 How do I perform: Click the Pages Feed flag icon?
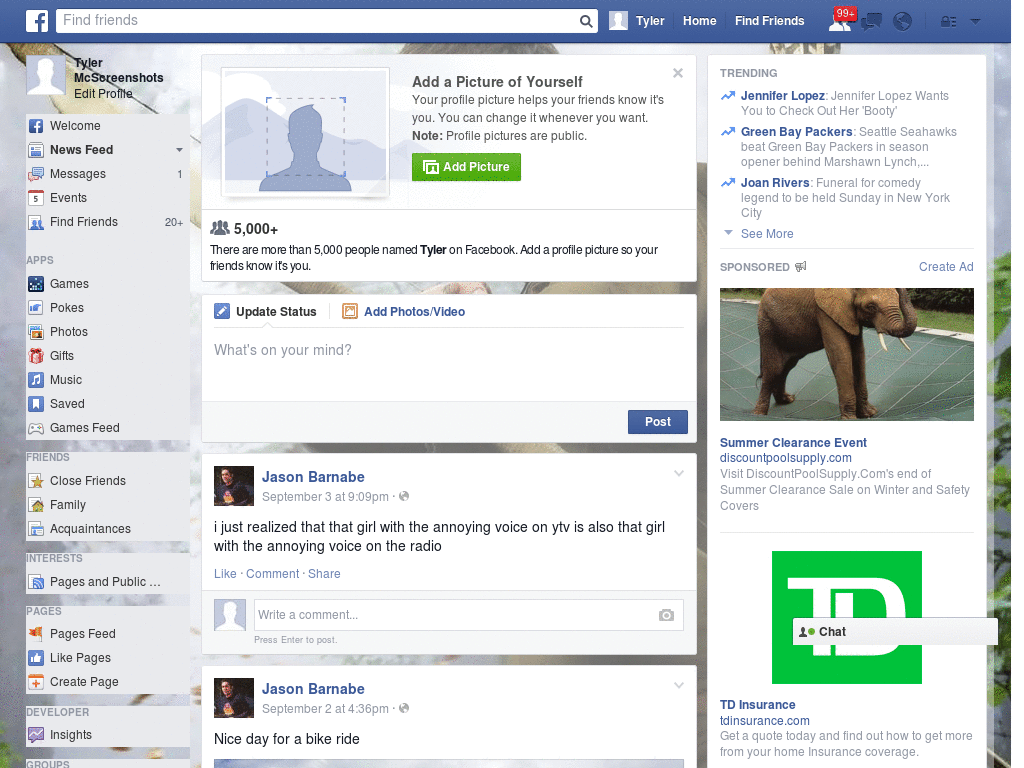point(36,633)
